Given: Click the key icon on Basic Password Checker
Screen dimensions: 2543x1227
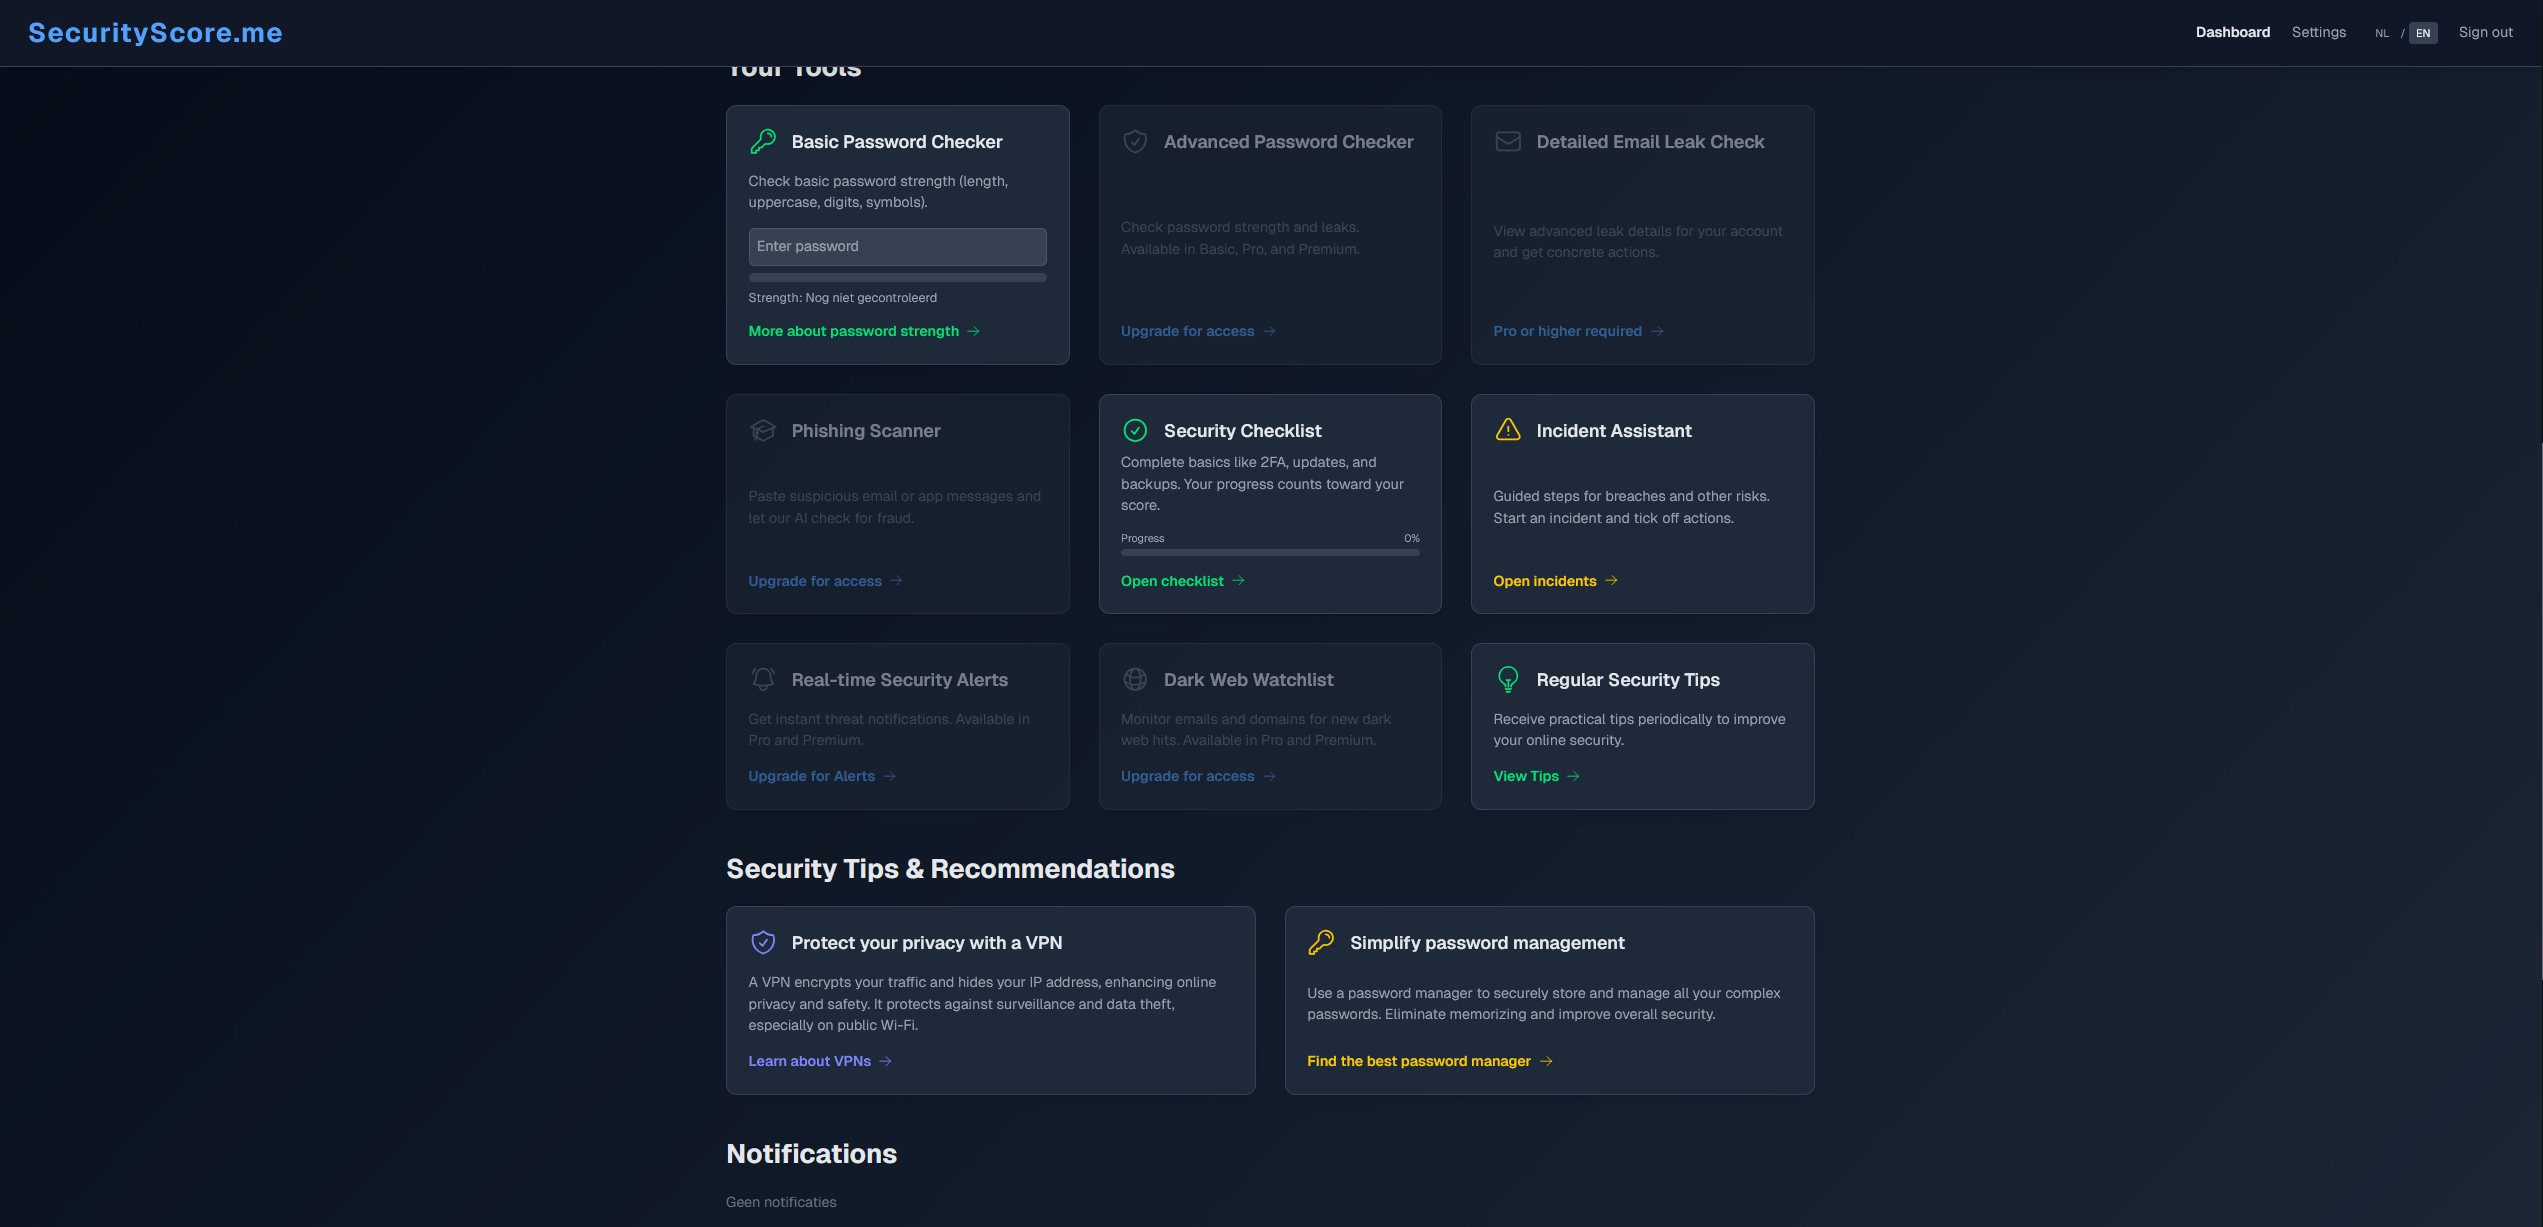Looking at the screenshot, I should [763, 141].
